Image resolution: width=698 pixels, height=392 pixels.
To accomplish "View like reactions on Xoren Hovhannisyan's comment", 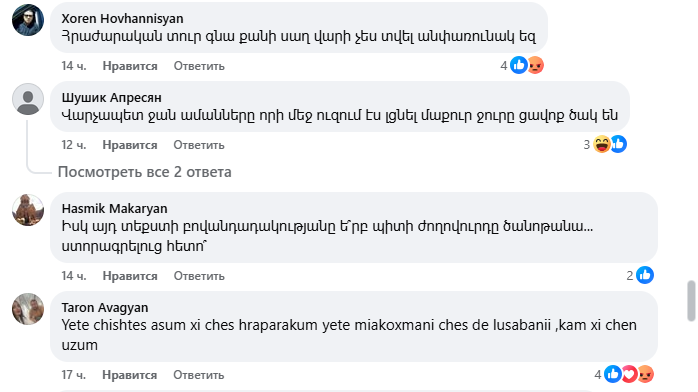I will [519, 65].
